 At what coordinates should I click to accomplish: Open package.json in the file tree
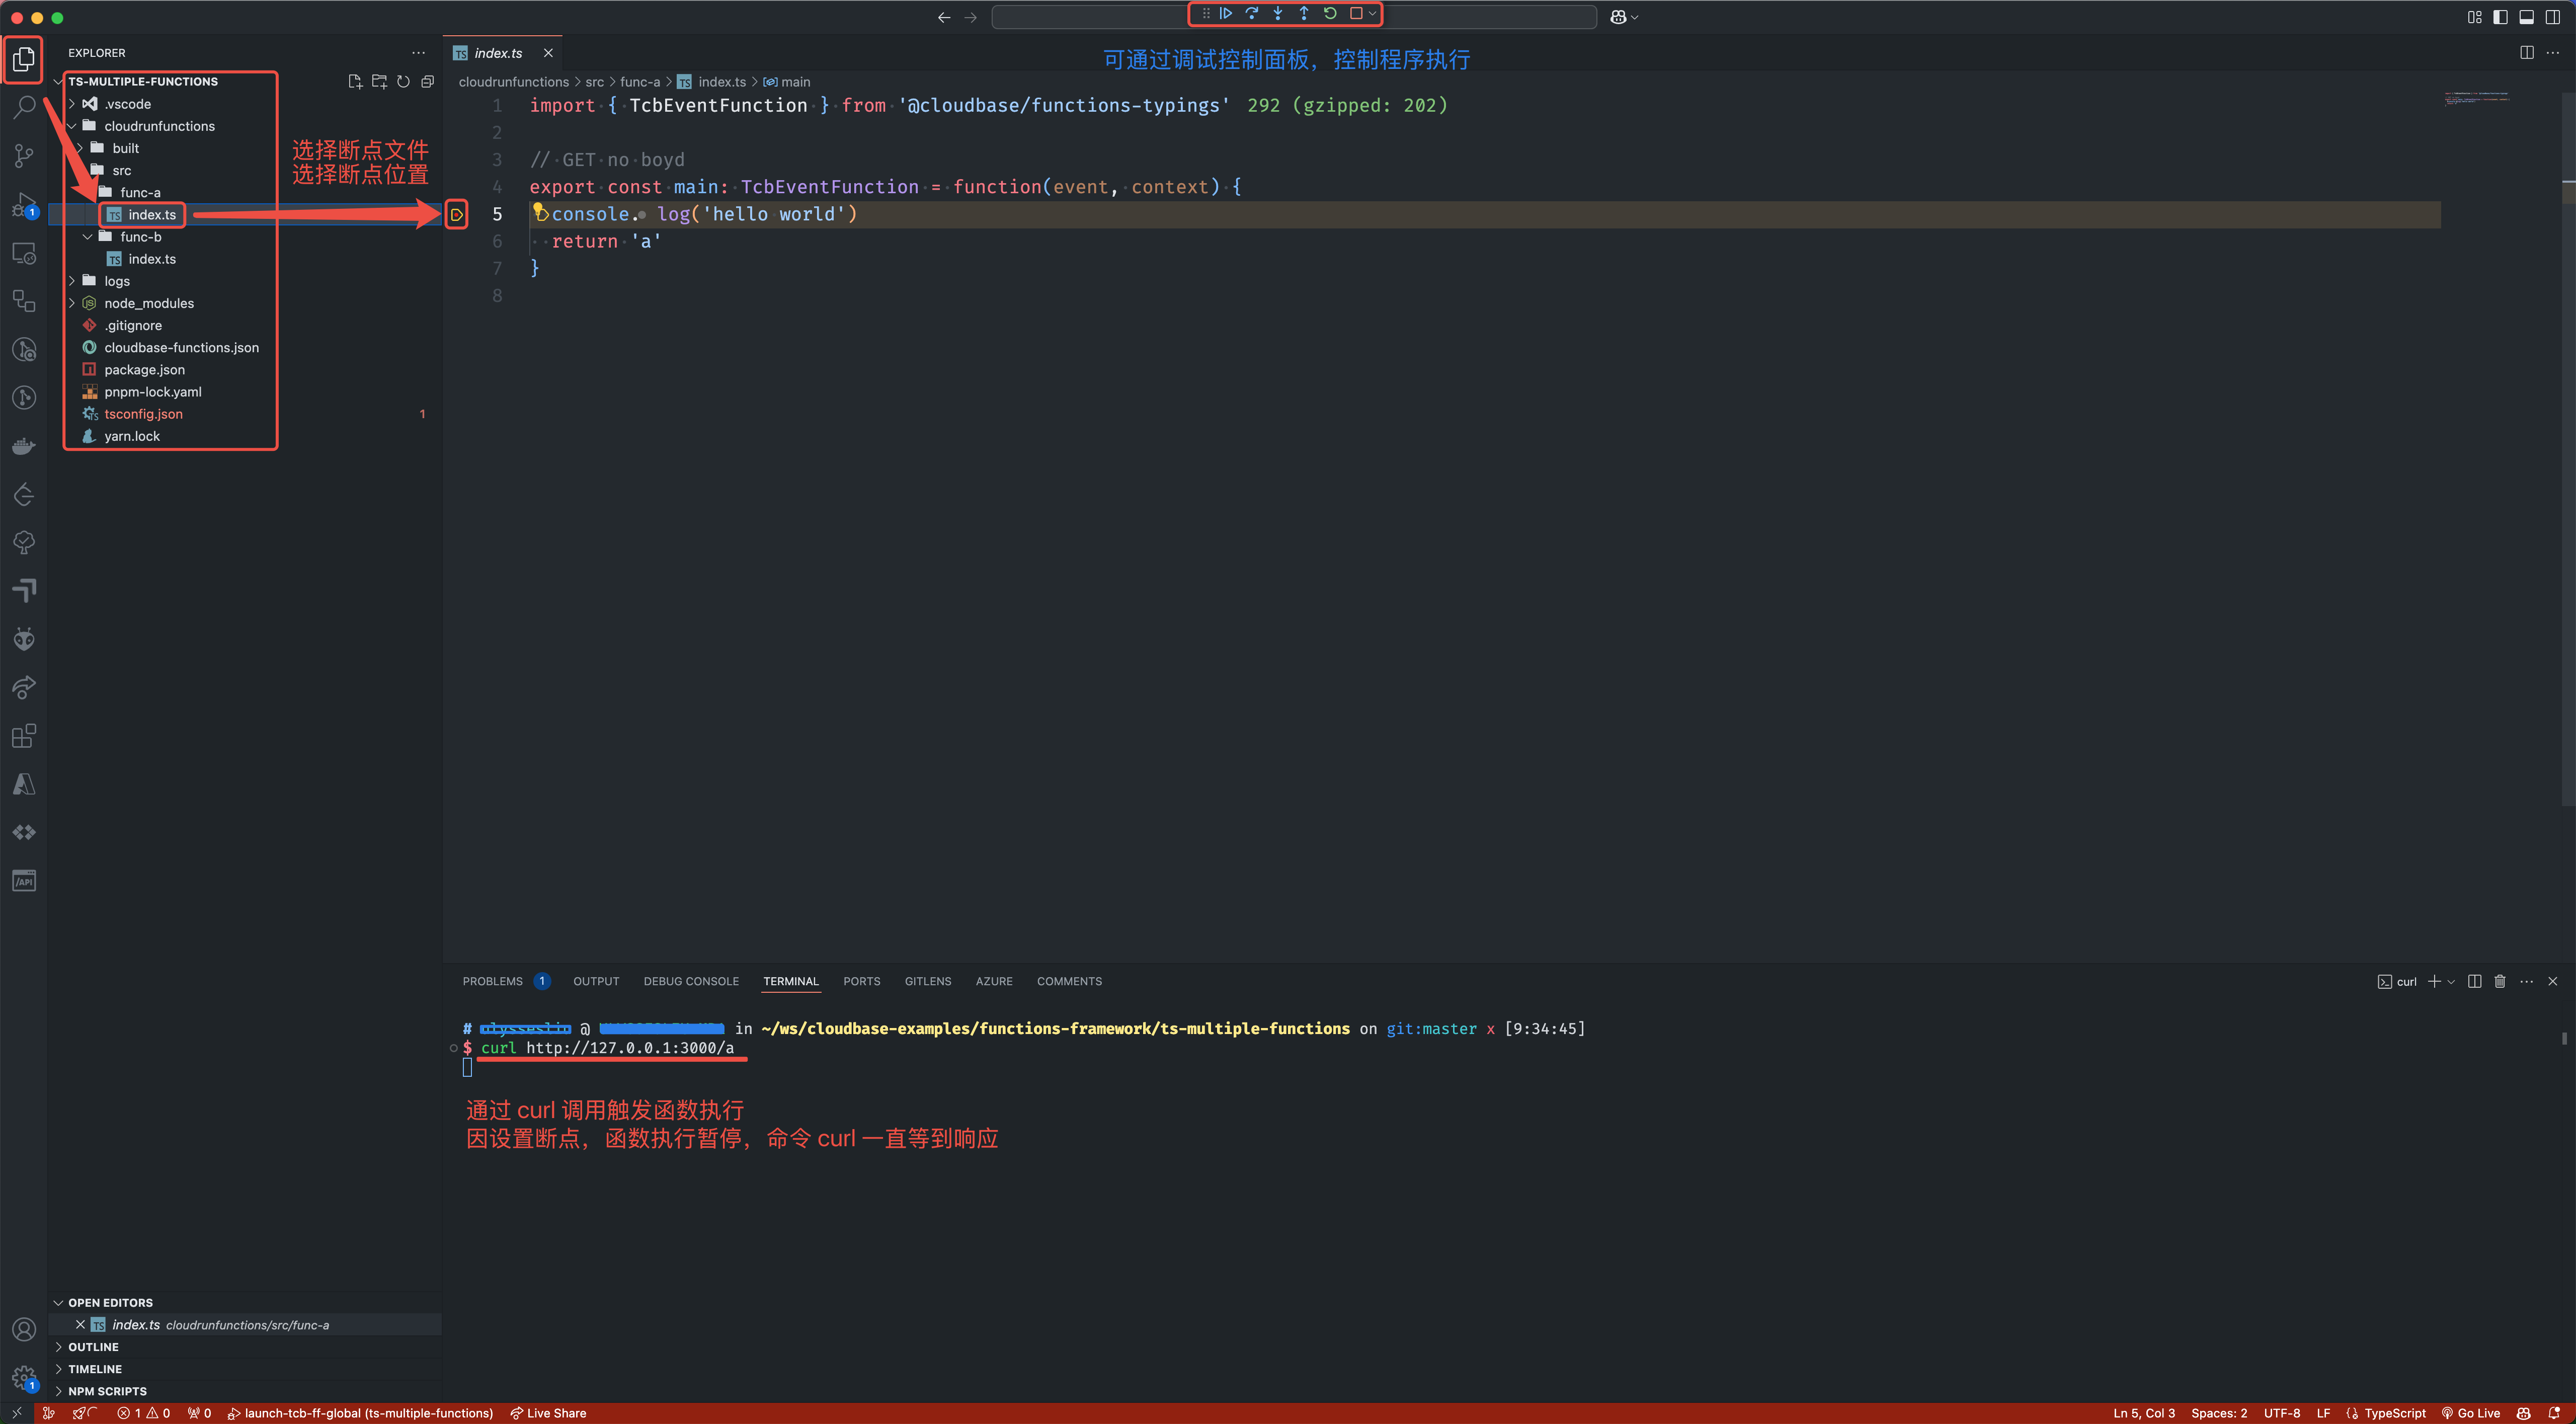click(144, 370)
